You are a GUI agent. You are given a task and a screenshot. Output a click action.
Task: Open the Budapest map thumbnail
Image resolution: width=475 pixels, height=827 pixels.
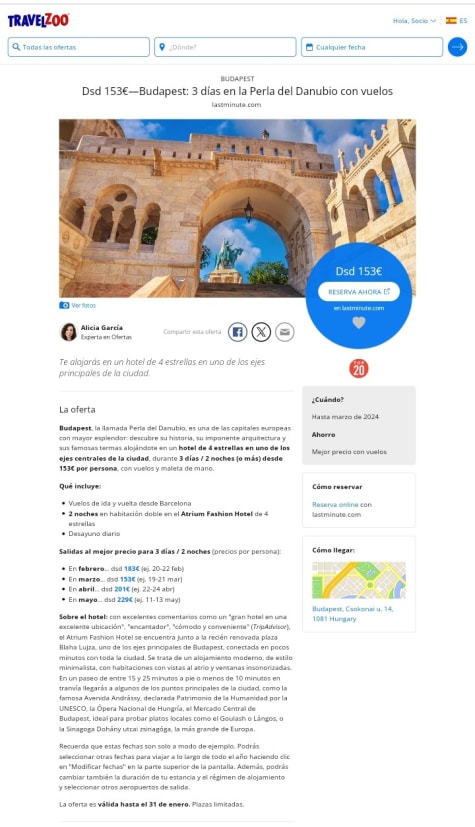(359, 580)
